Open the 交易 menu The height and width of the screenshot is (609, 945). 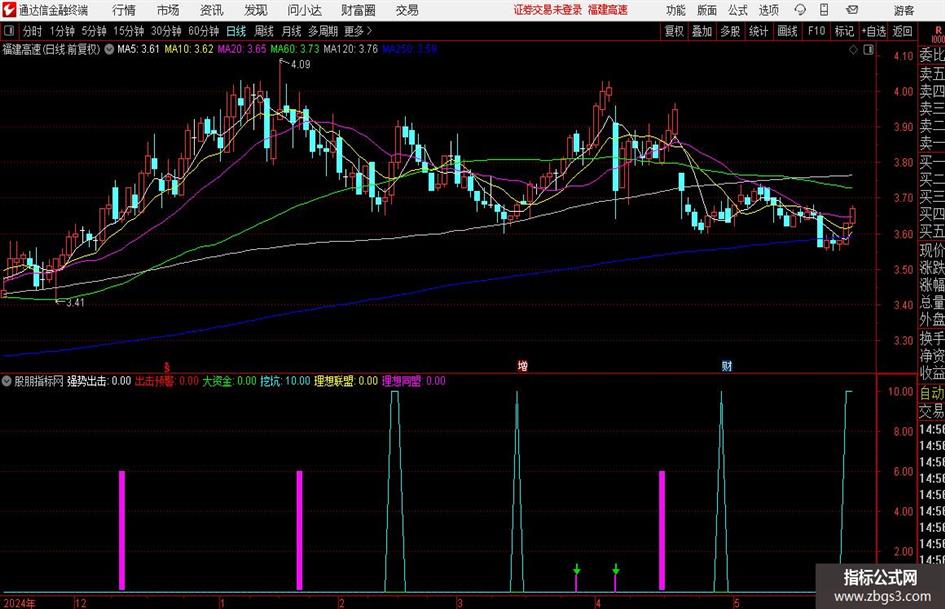click(407, 10)
